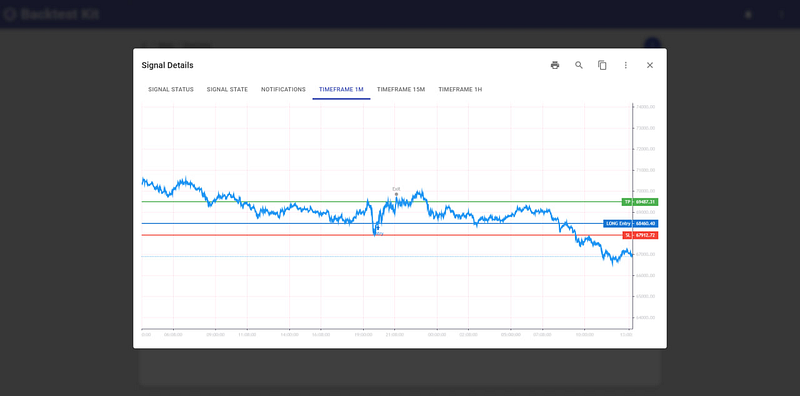Screen dimensions: 800x396
Task: Click the Signal Details dialog title
Action: tap(167, 65)
